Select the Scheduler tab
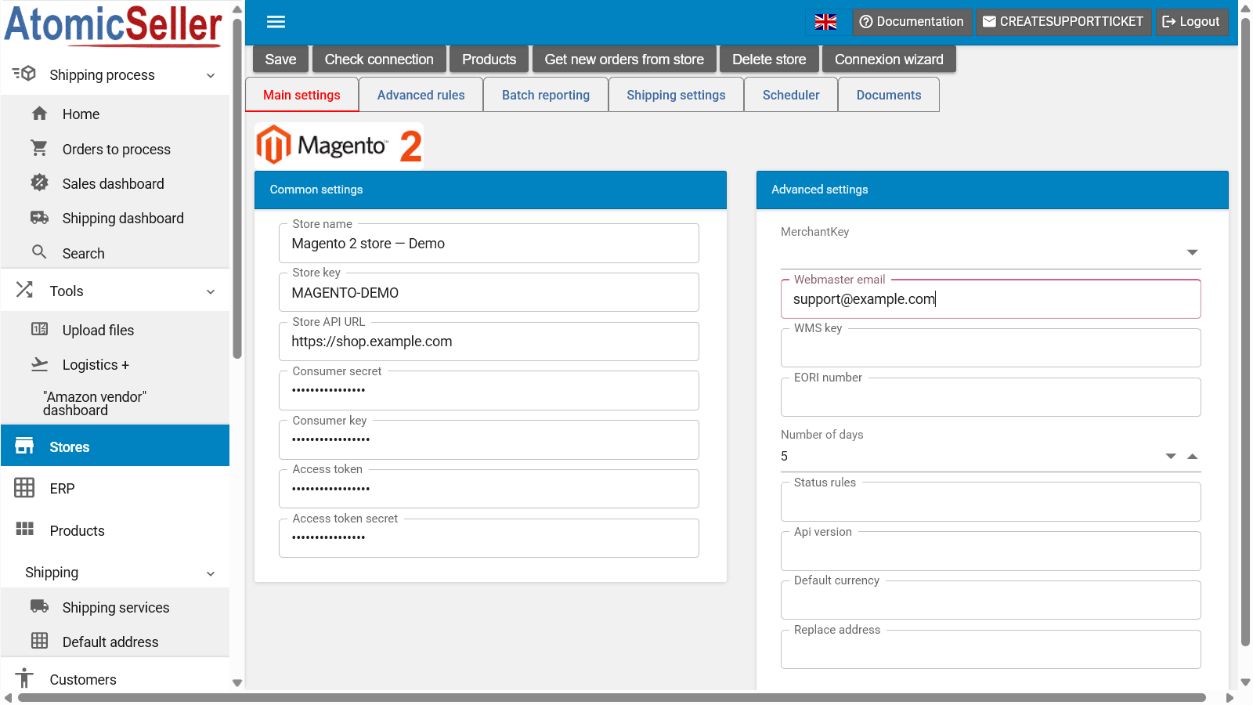This screenshot has height=705, width=1253. (791, 95)
